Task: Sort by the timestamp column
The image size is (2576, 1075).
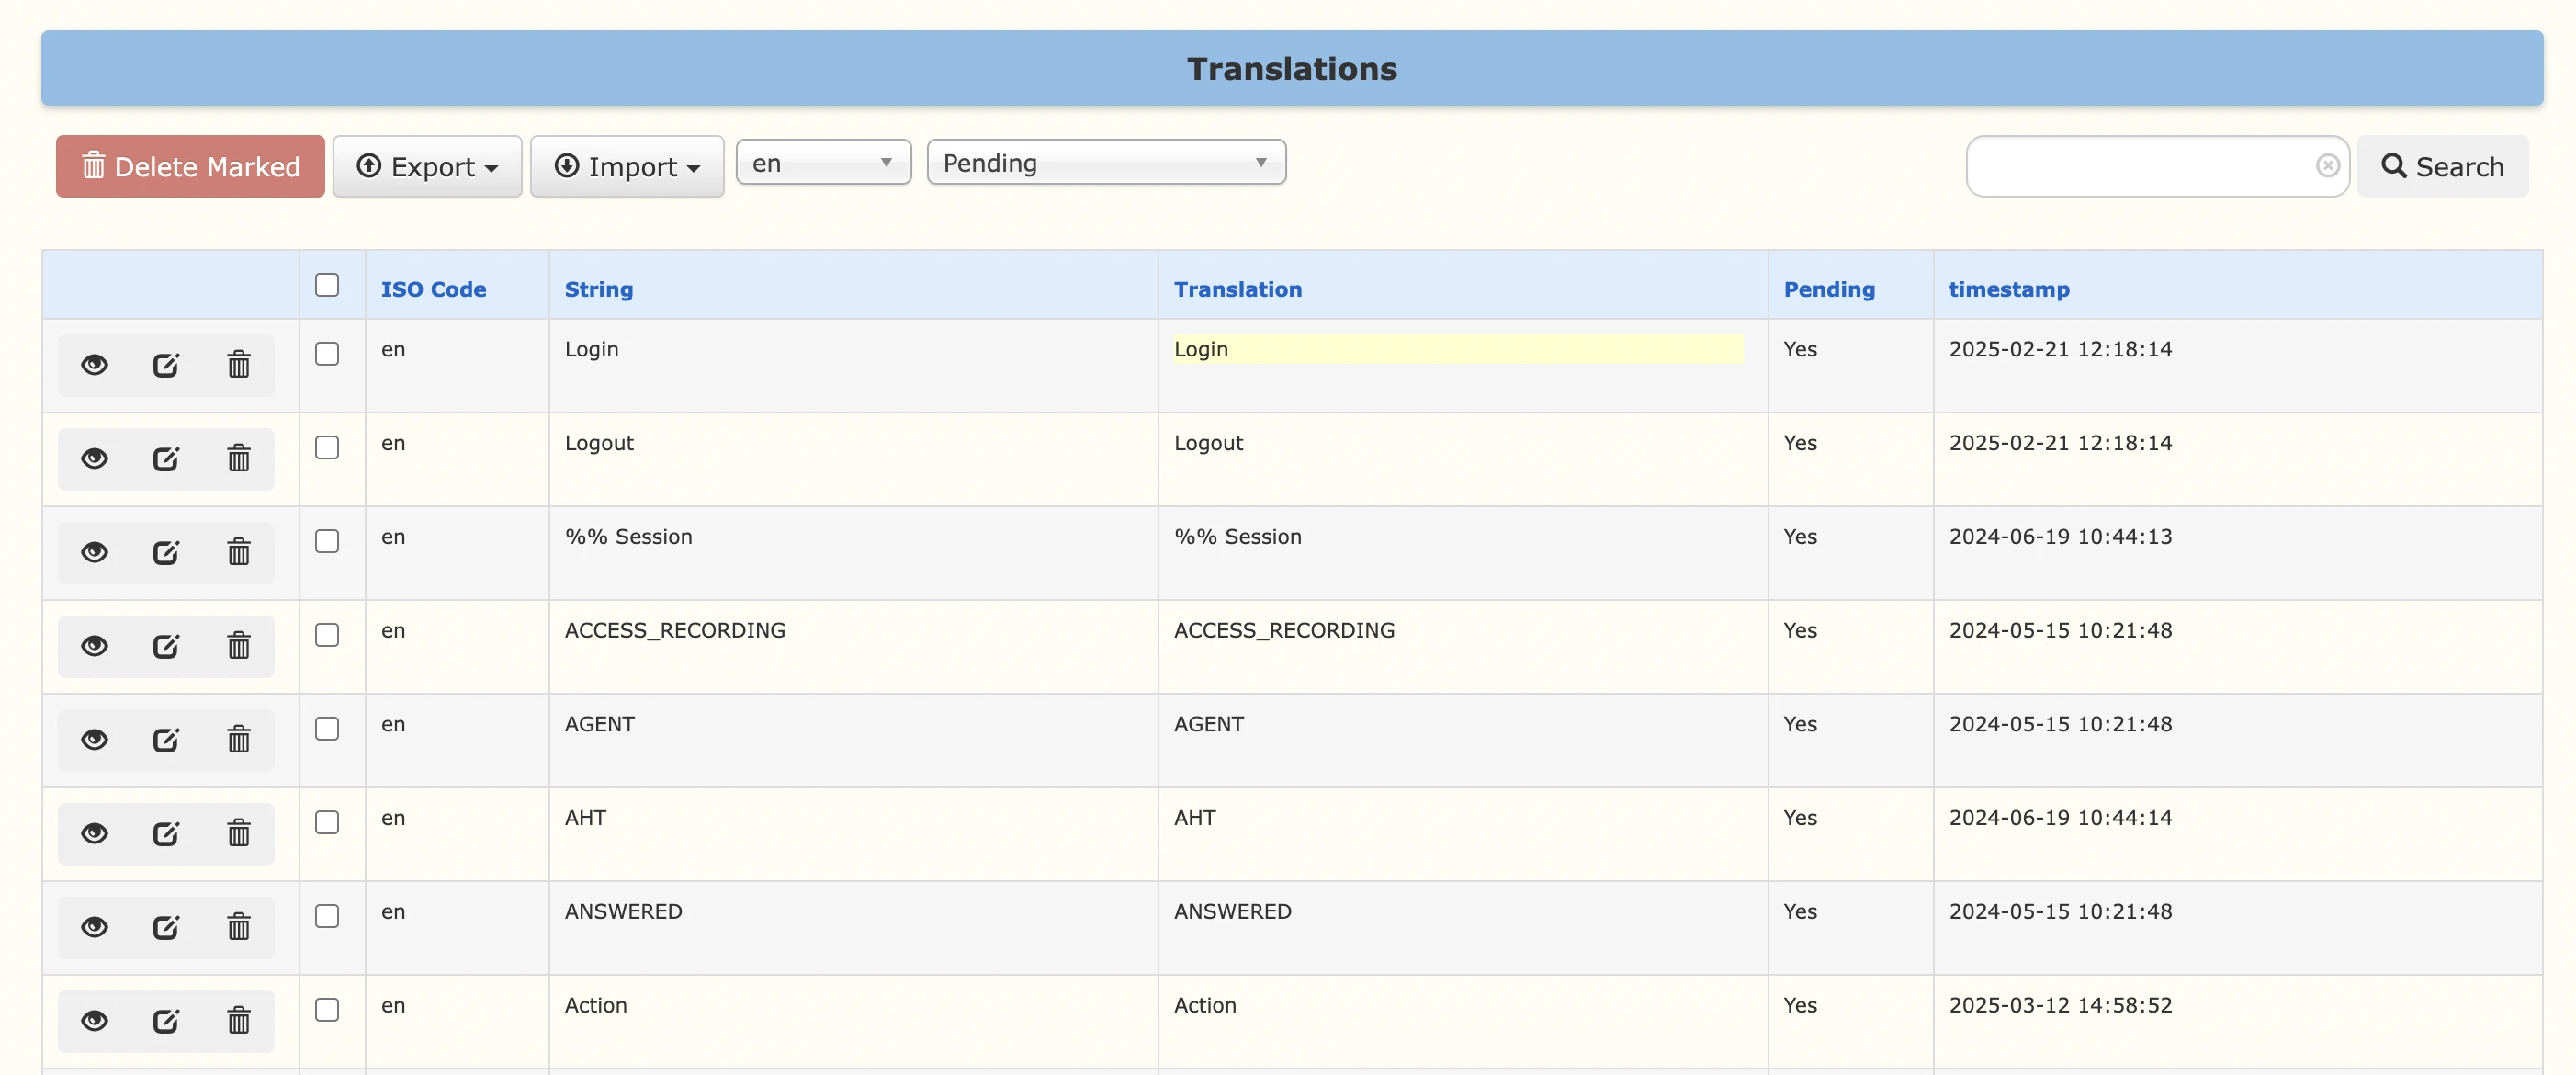Action: (2009, 289)
